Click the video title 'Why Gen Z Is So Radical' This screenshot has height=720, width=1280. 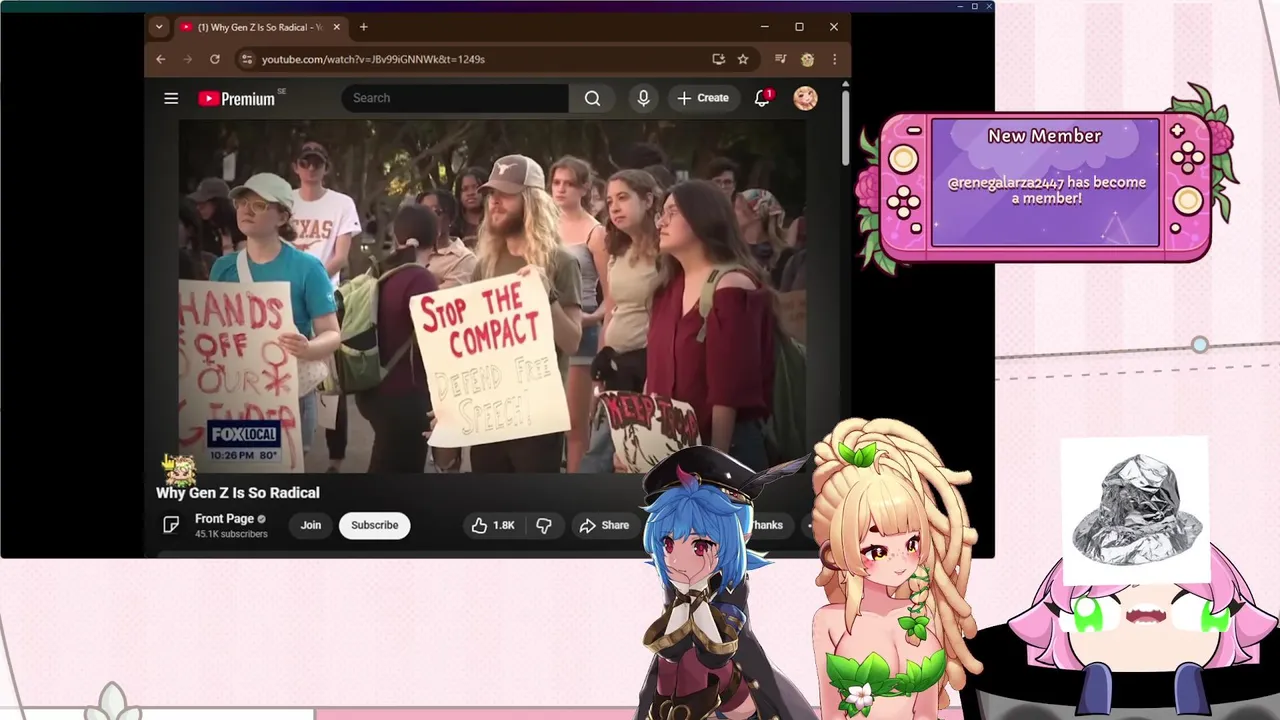coord(238,492)
